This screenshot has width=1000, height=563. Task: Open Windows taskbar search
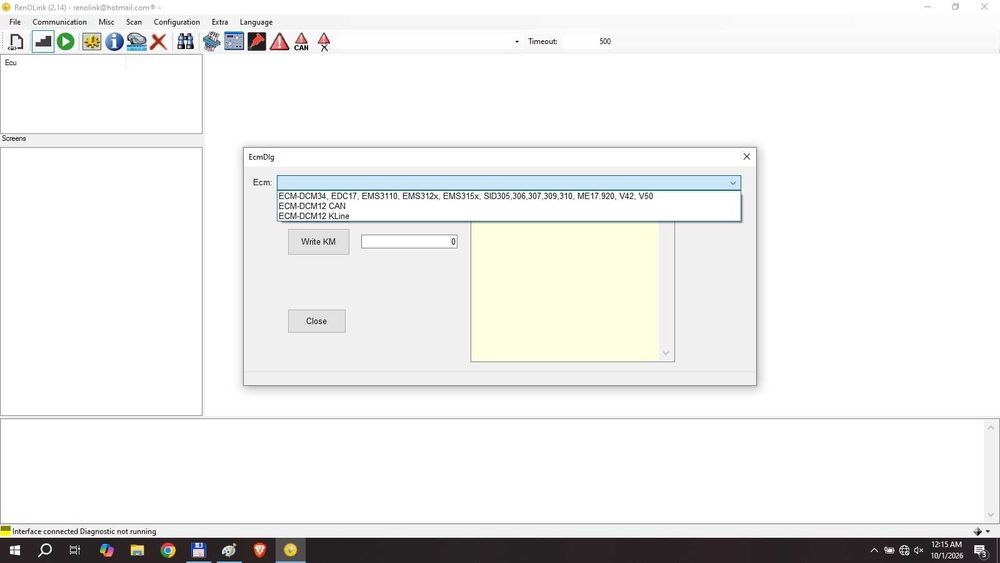pyautogui.click(x=45, y=550)
